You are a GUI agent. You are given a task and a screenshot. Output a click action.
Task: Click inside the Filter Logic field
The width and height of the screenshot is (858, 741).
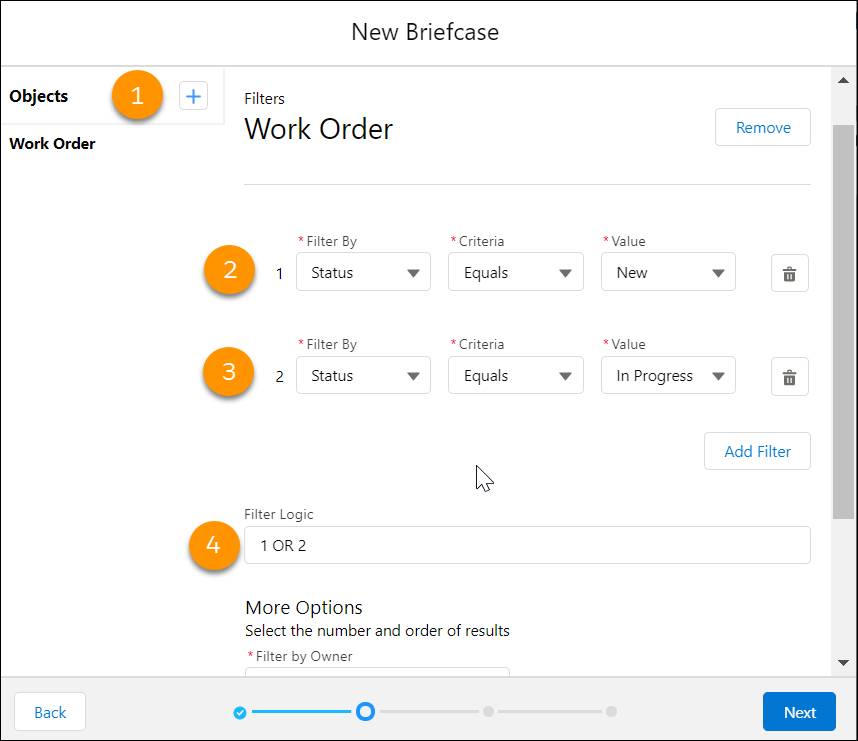(x=527, y=544)
